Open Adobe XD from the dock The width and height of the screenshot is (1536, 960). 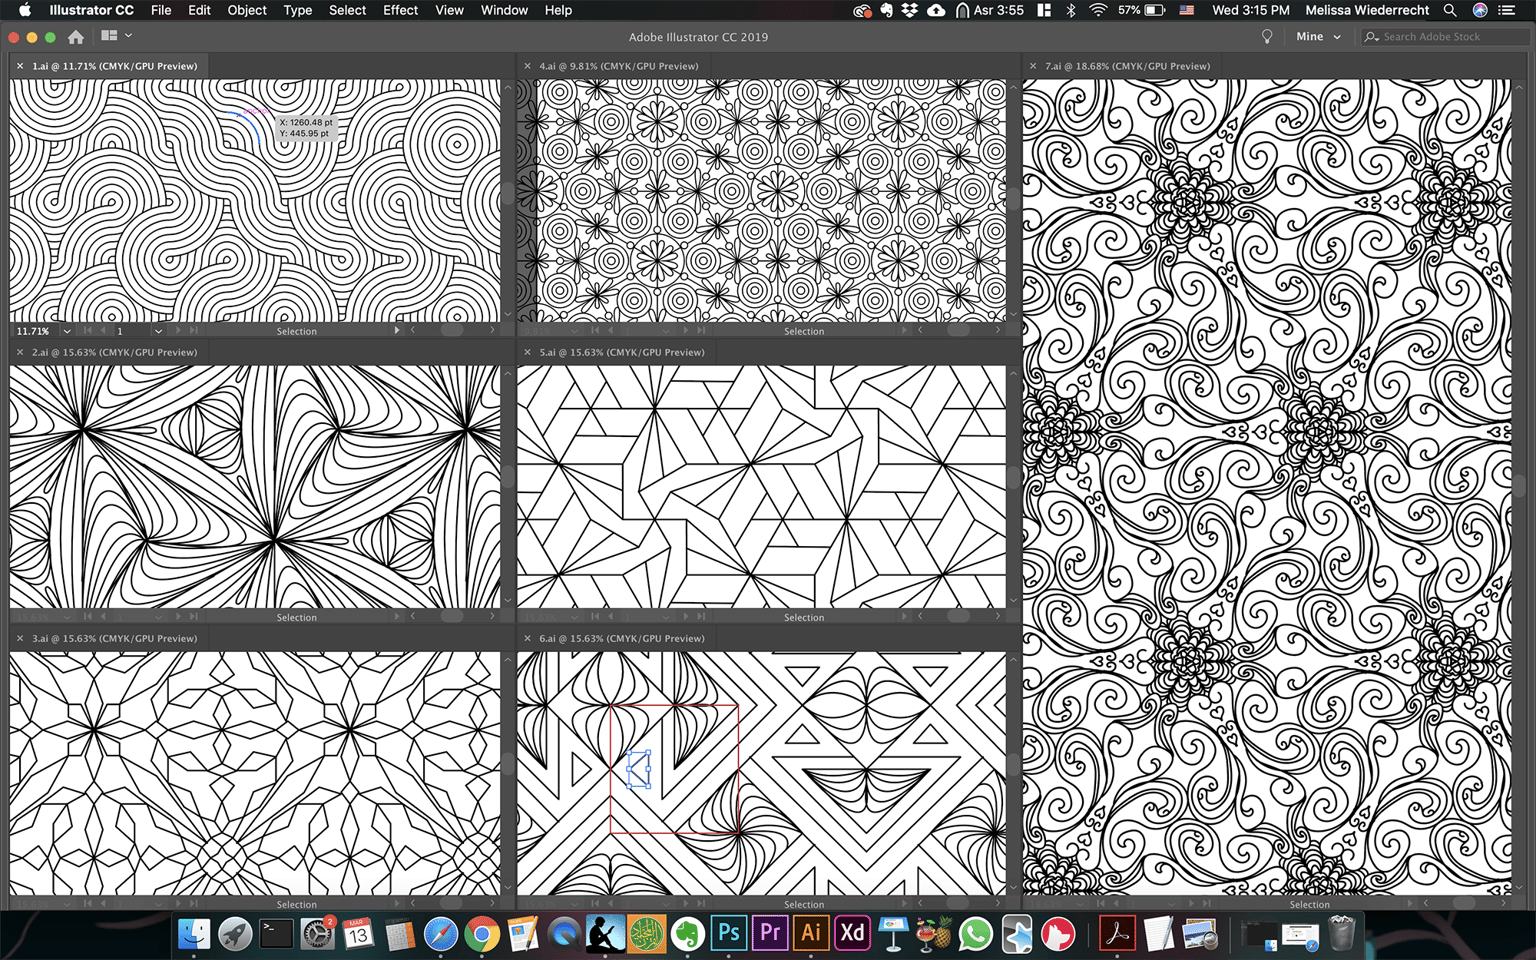[x=852, y=934]
